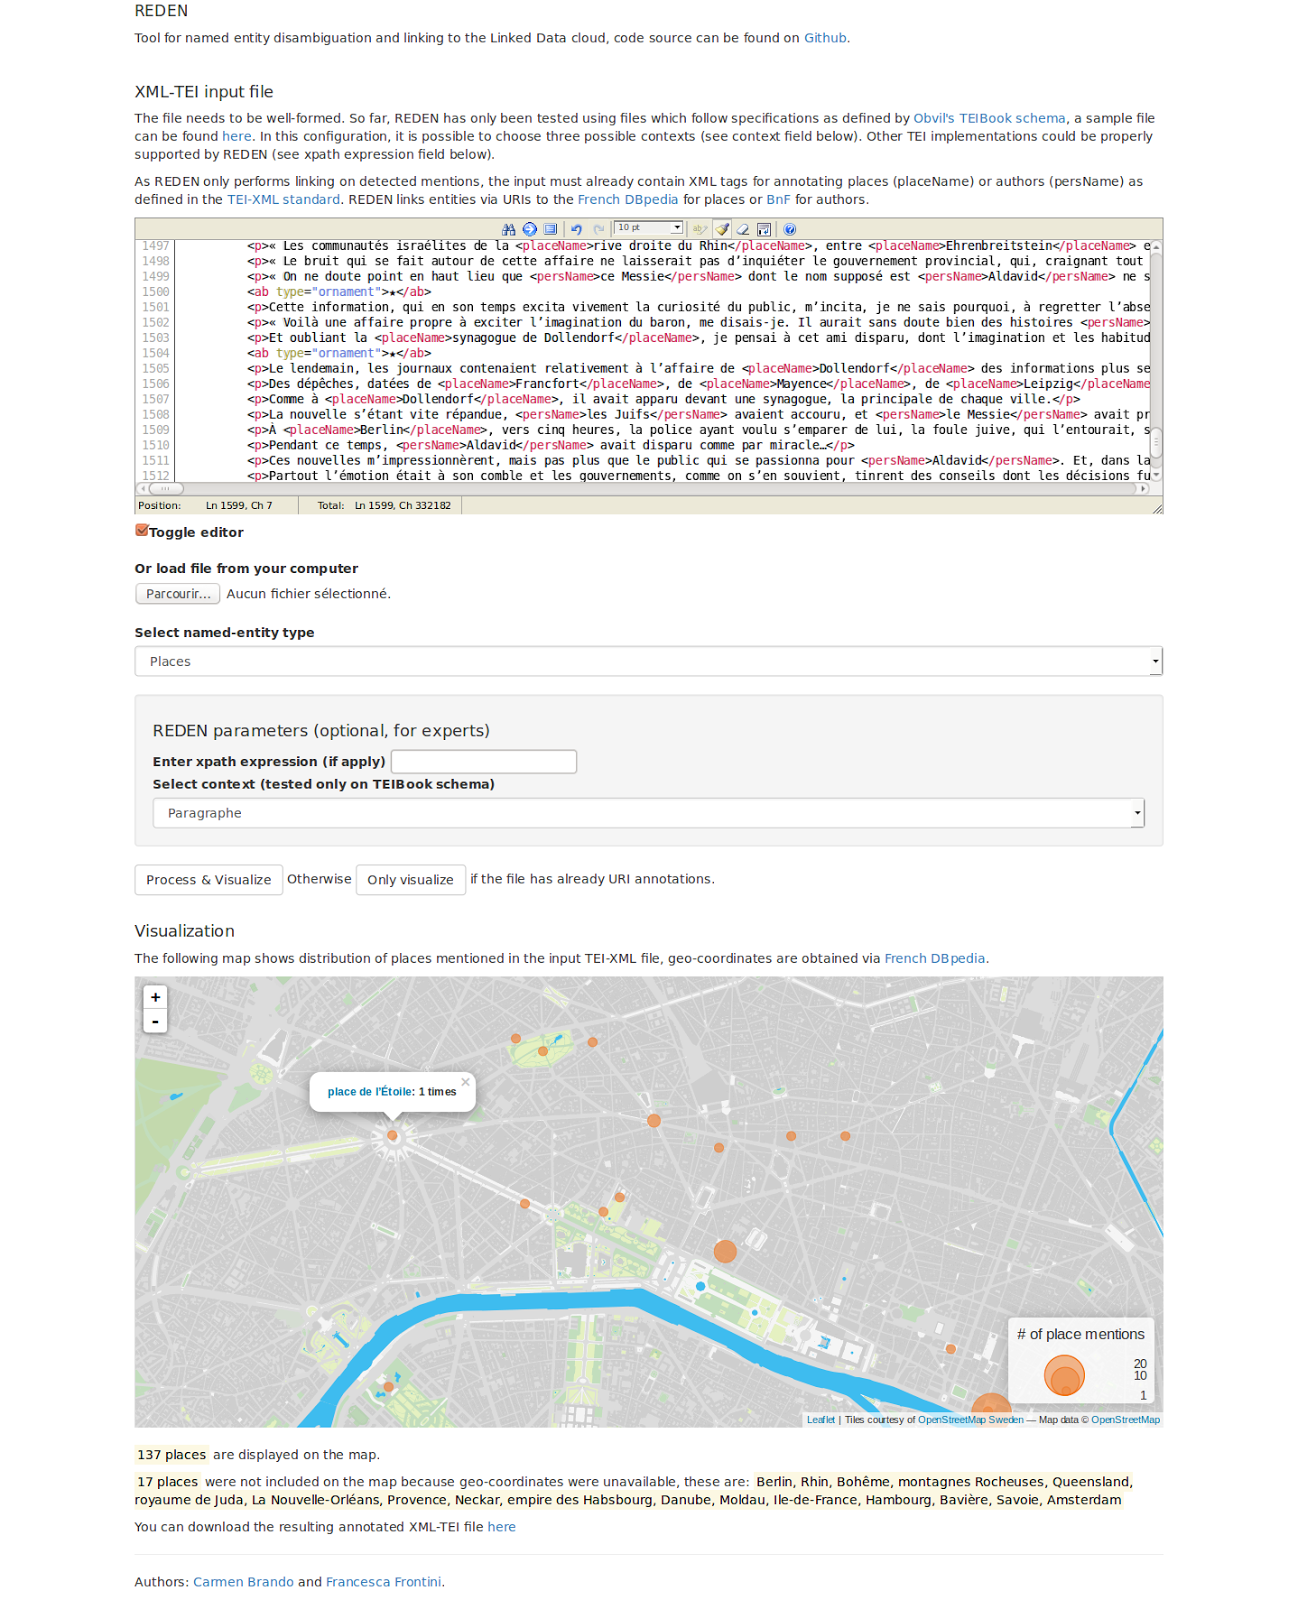
Task: Click the Process & Visualize button
Action: click(x=209, y=880)
